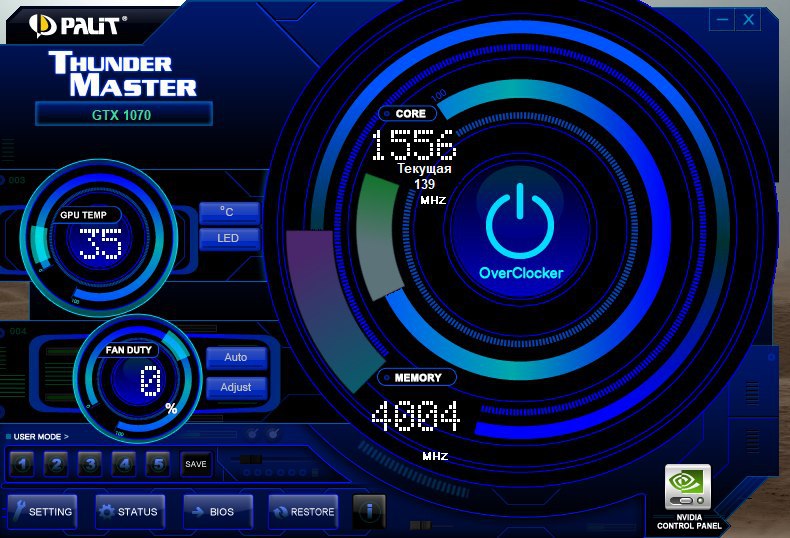Select the CORE clock label
Image resolution: width=790 pixels, height=538 pixels.
point(407,114)
